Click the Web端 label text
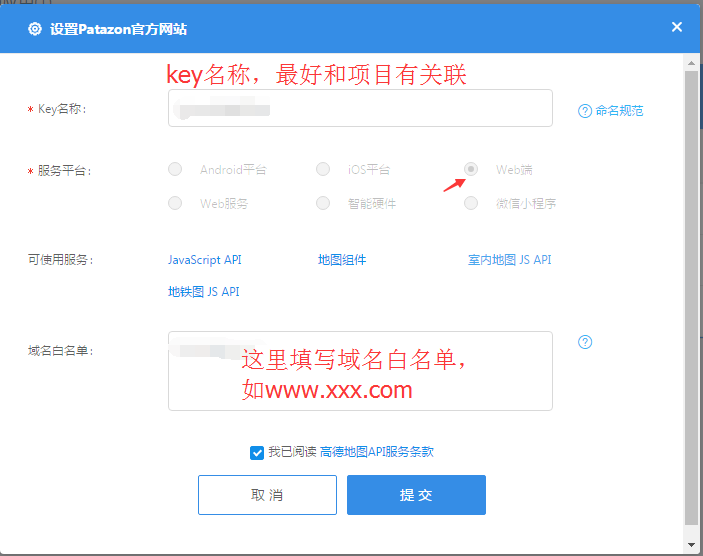The width and height of the screenshot is (703, 556). click(x=514, y=169)
